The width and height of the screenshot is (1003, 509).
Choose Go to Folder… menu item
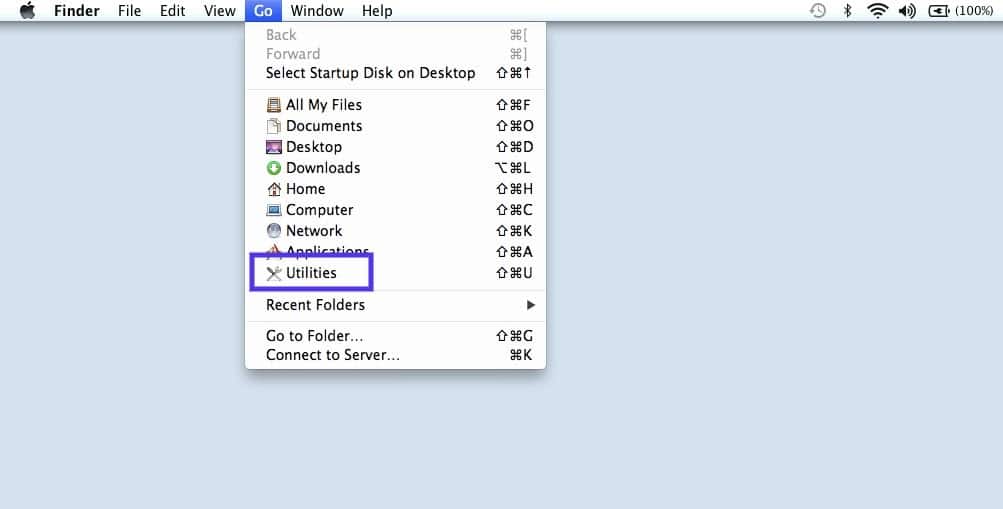pyautogui.click(x=315, y=336)
